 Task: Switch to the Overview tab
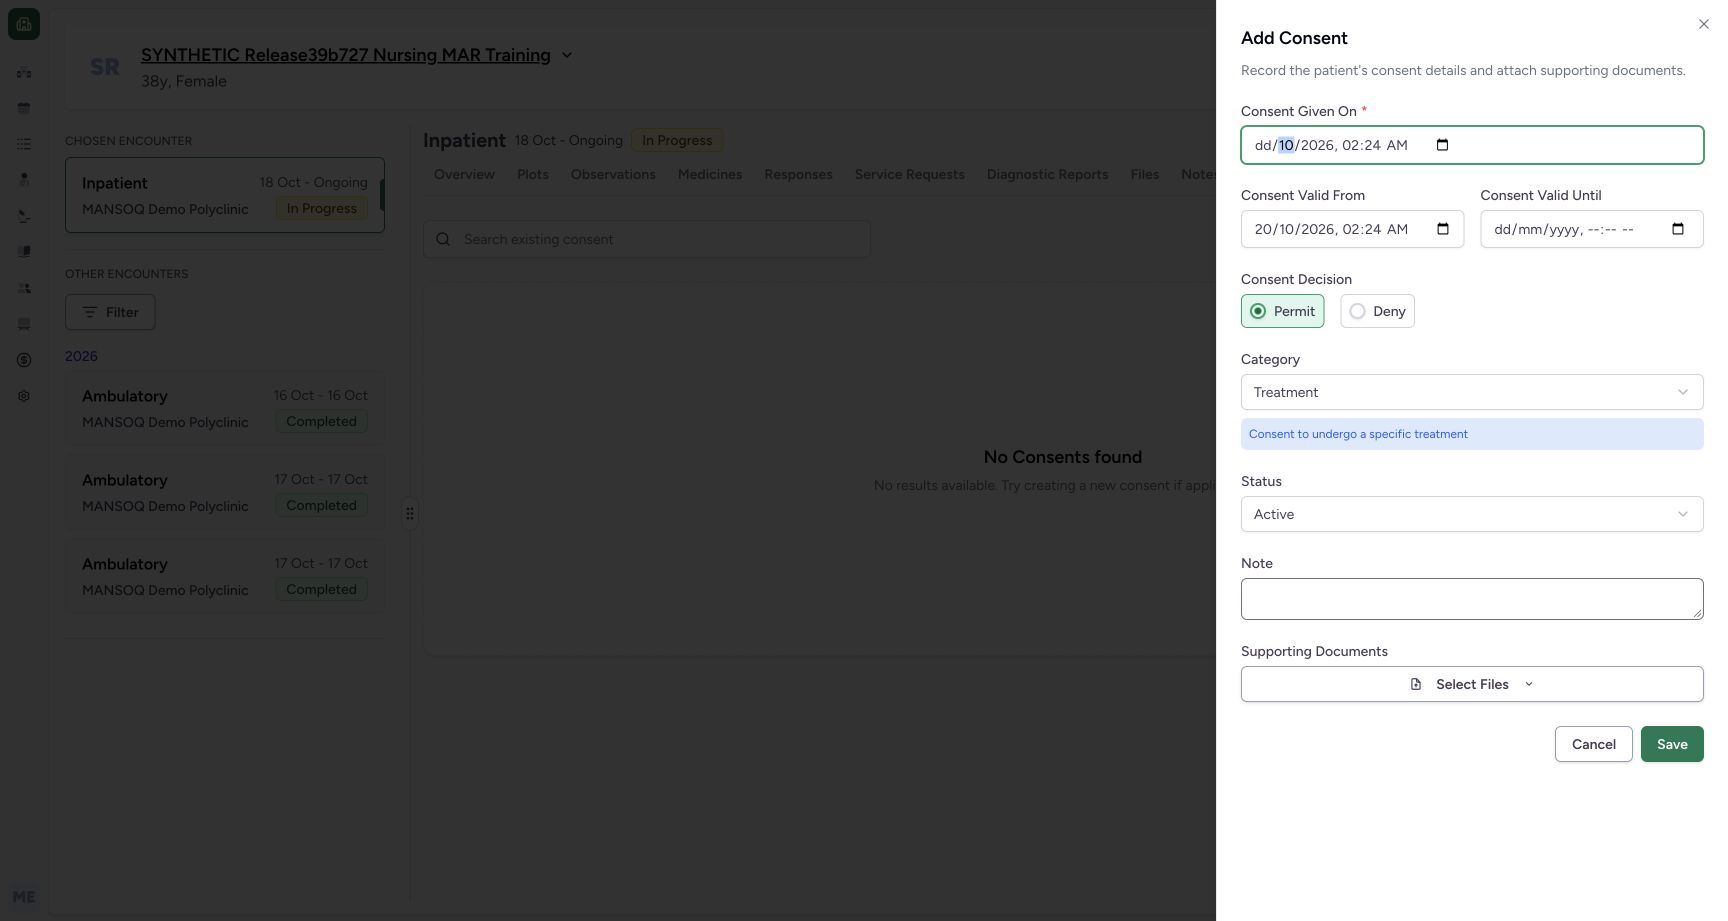(x=464, y=174)
